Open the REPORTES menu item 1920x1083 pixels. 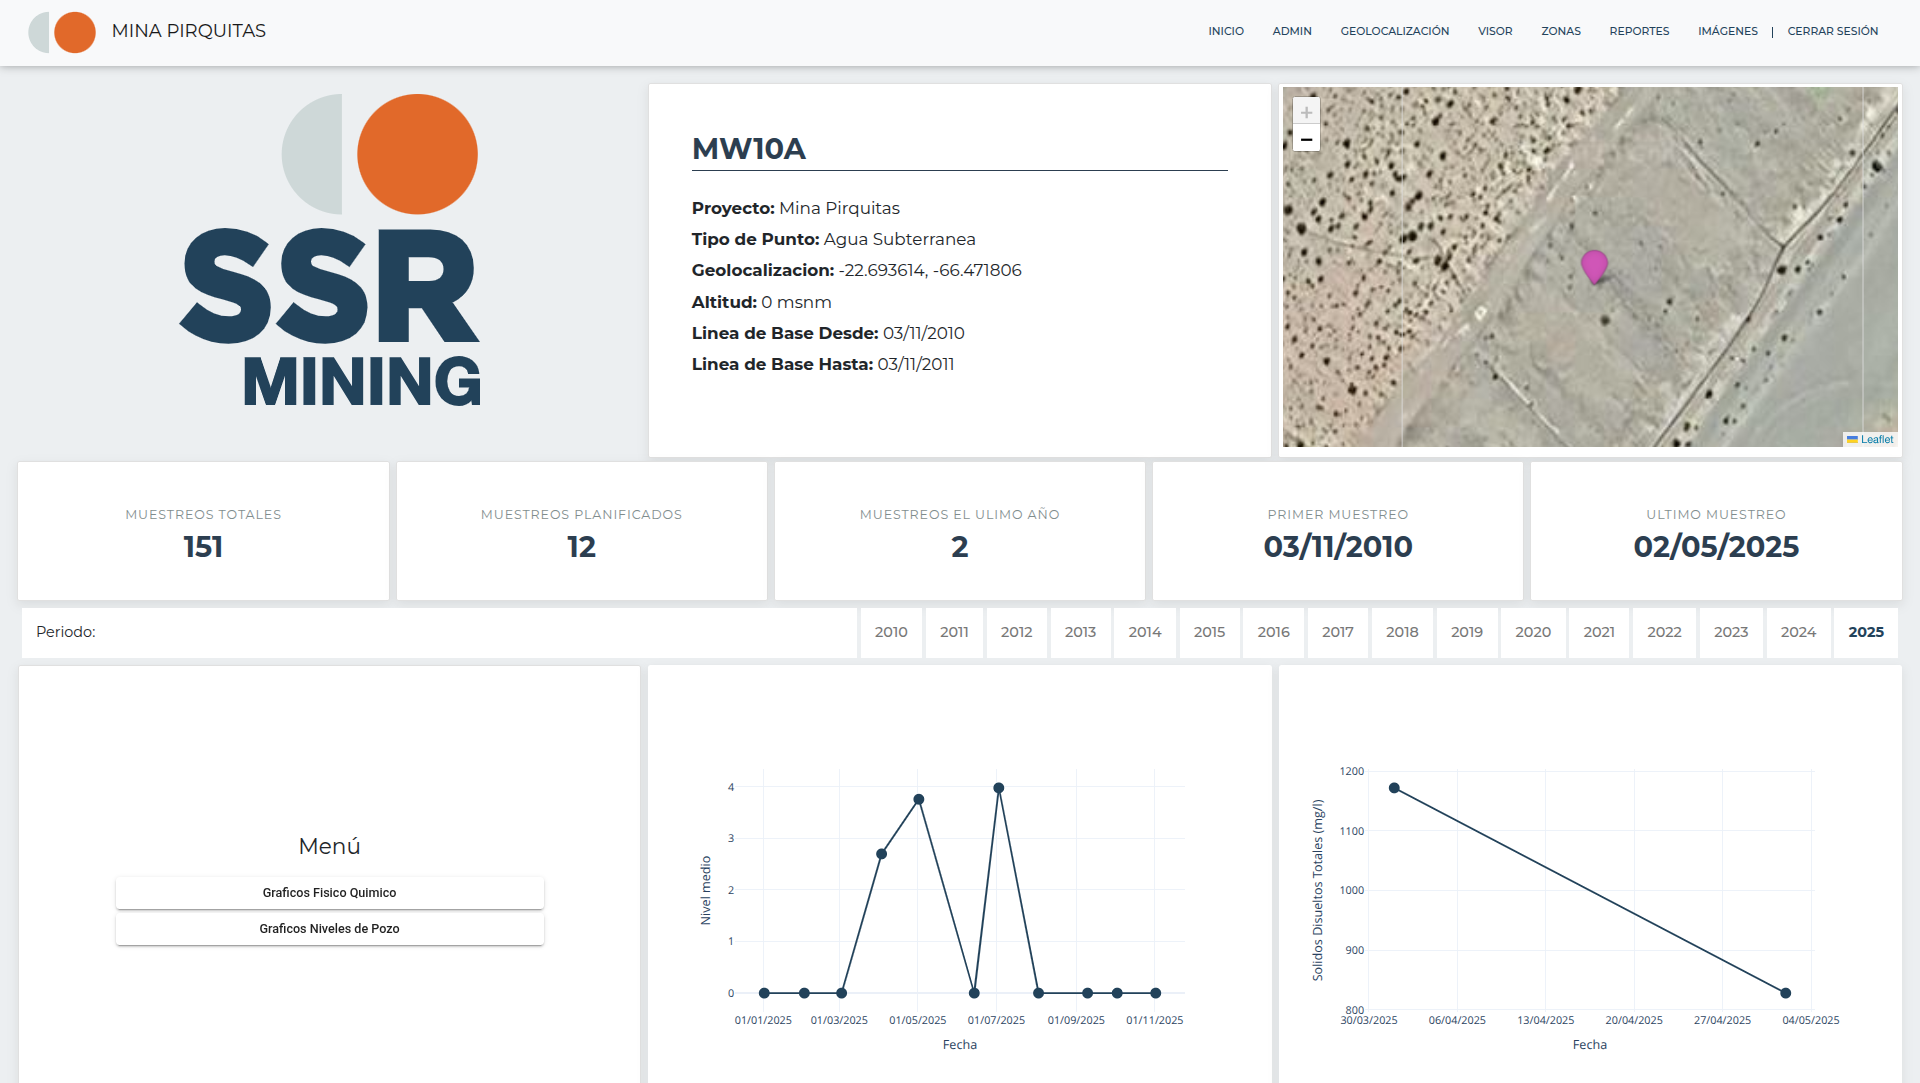1639,31
